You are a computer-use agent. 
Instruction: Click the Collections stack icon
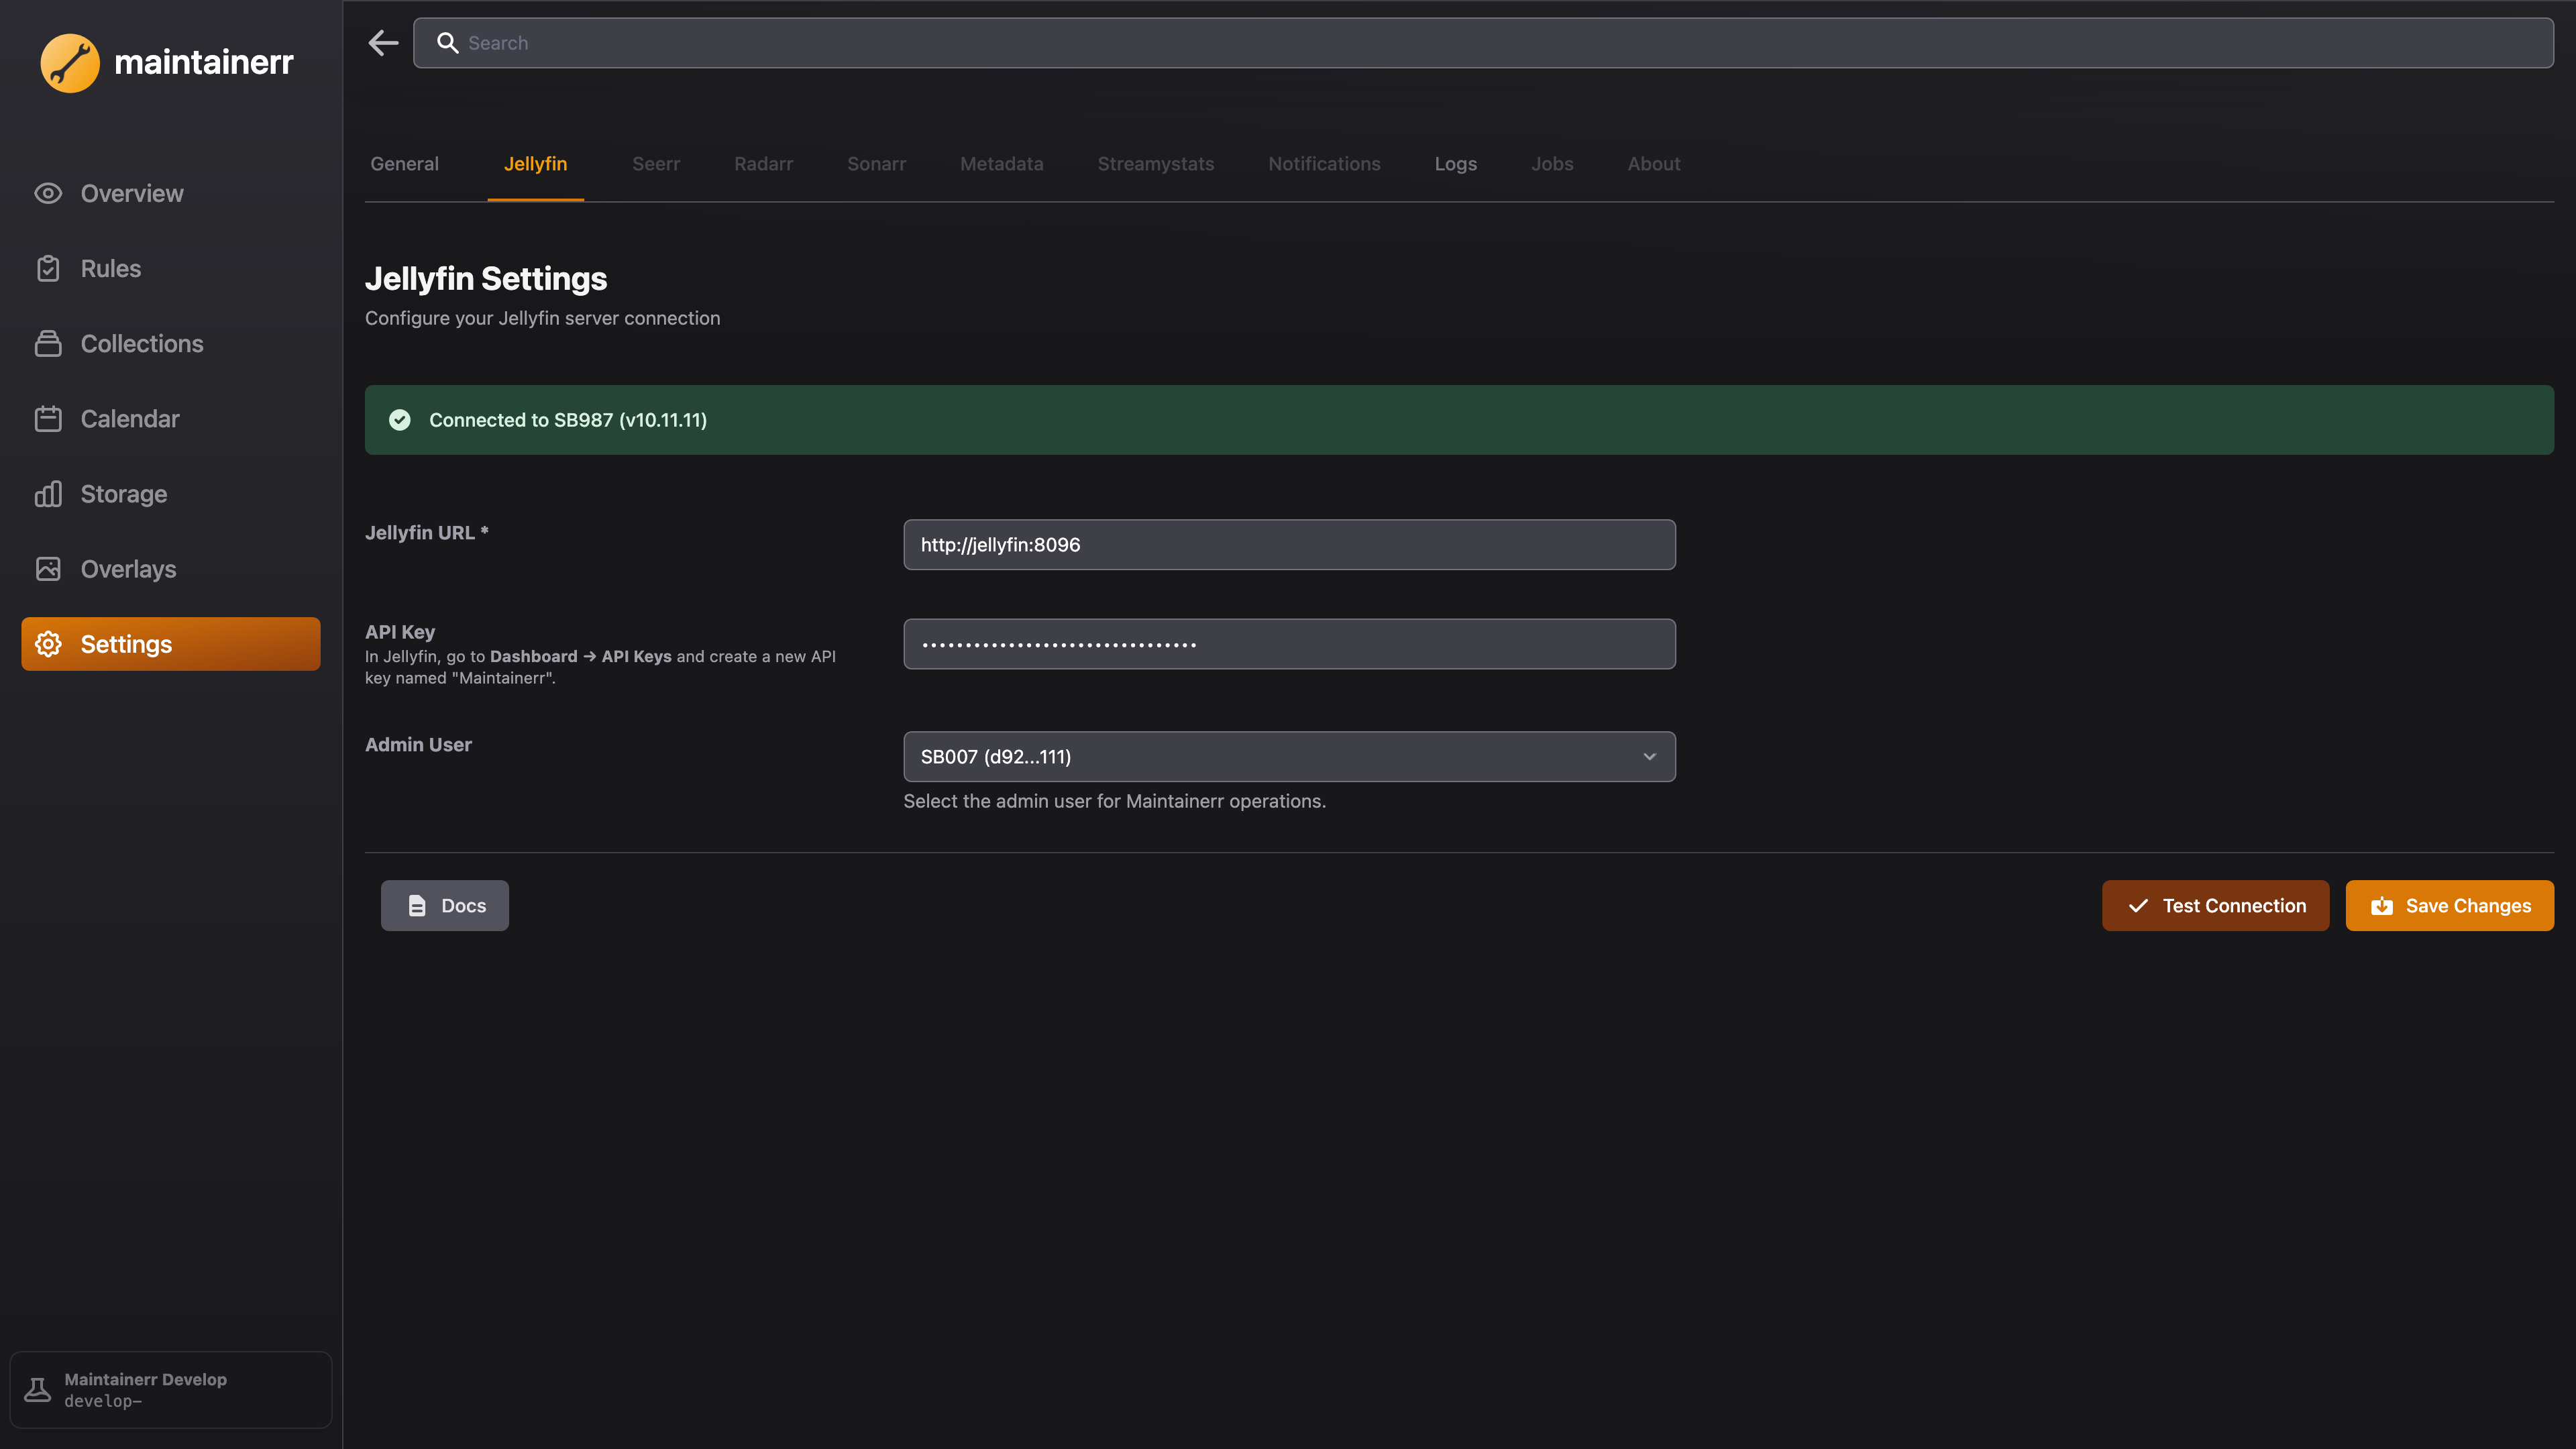click(x=48, y=343)
